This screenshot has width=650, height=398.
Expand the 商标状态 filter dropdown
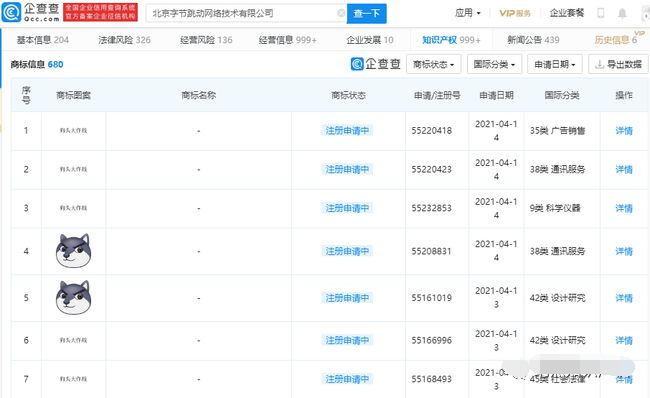(x=434, y=64)
